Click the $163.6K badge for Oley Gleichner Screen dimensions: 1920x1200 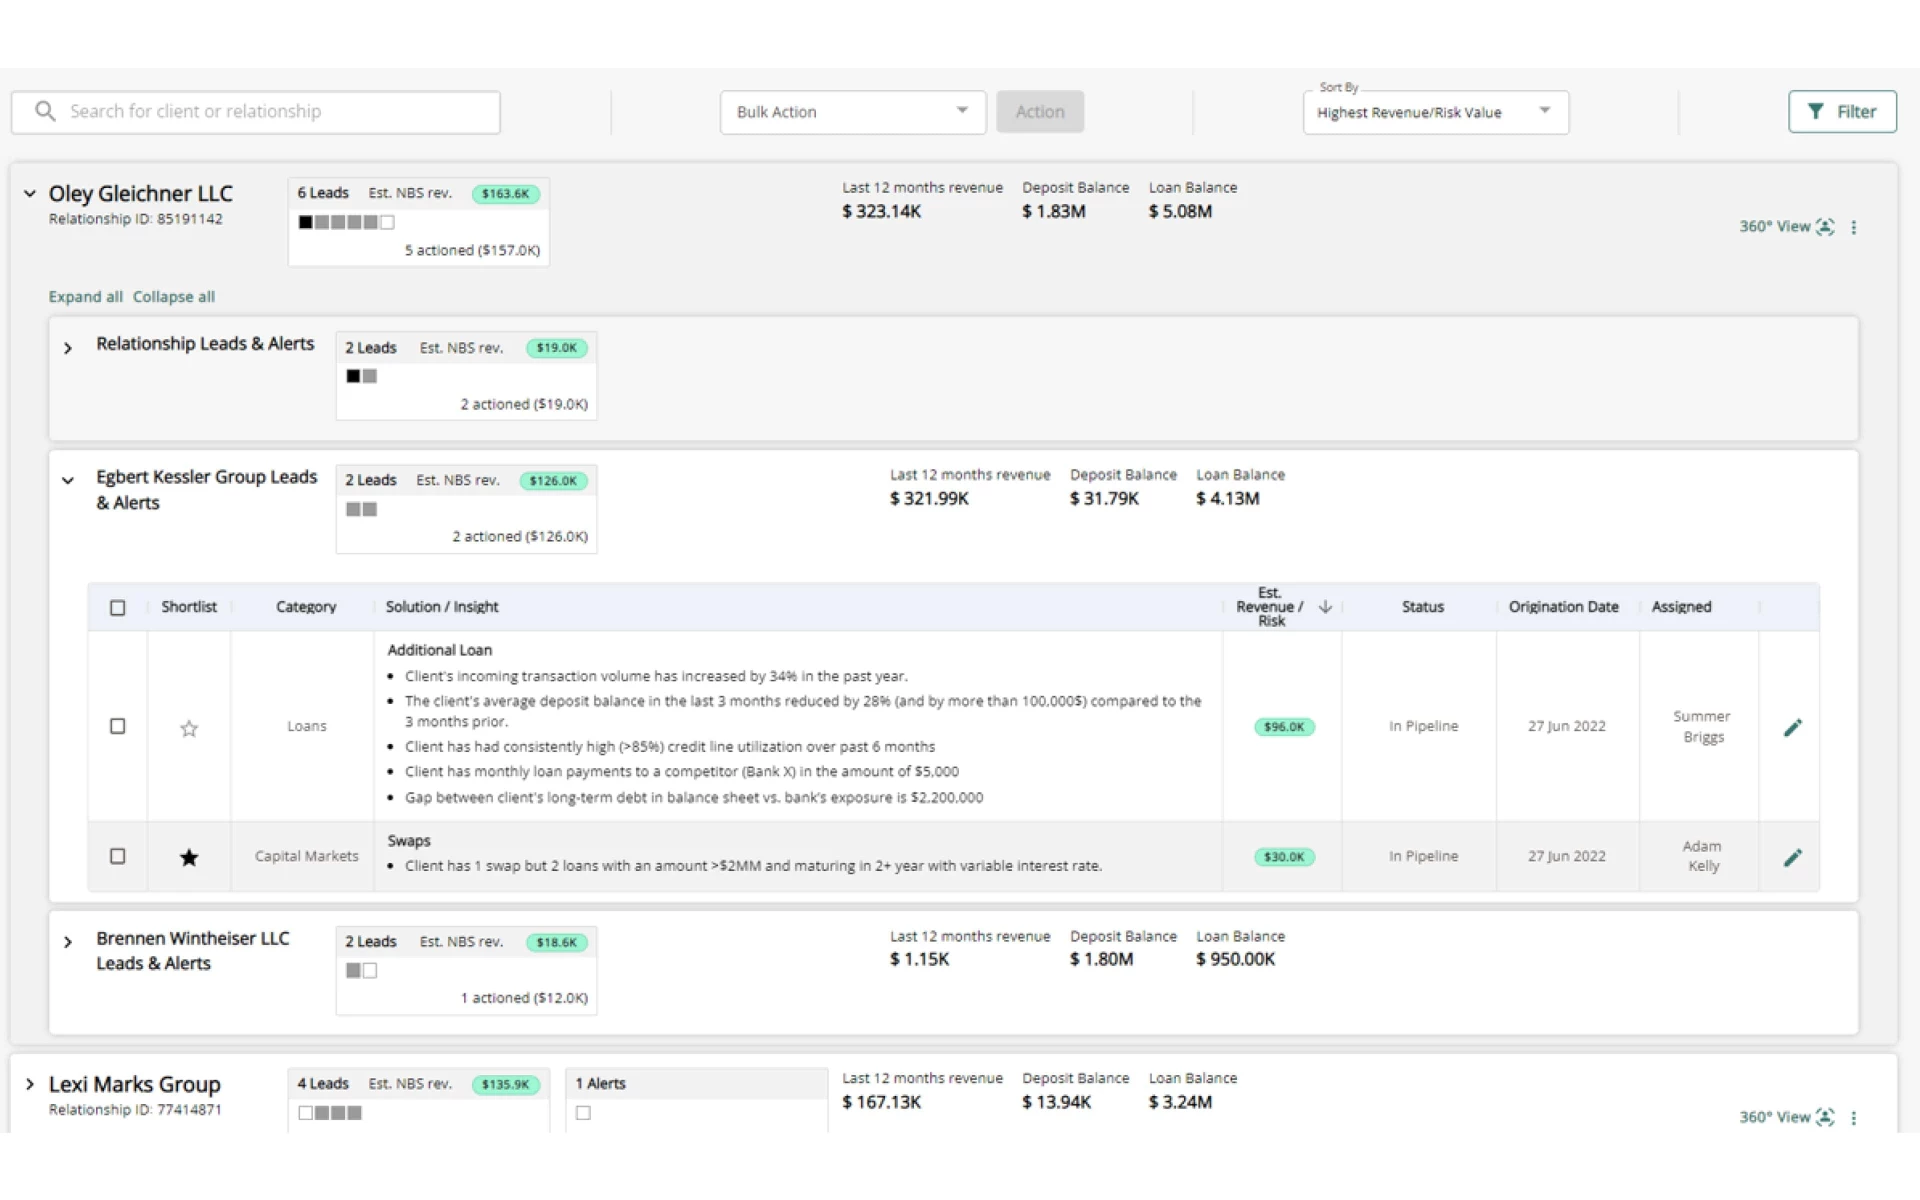click(506, 194)
